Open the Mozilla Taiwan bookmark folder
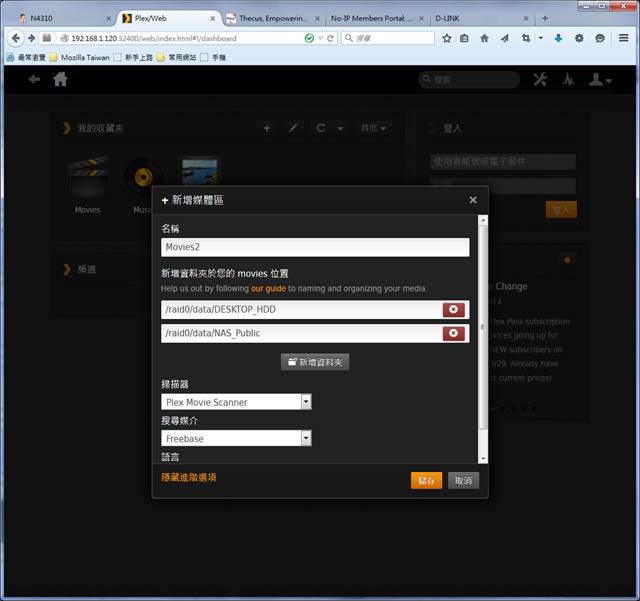This screenshot has width=640, height=601. [80, 58]
